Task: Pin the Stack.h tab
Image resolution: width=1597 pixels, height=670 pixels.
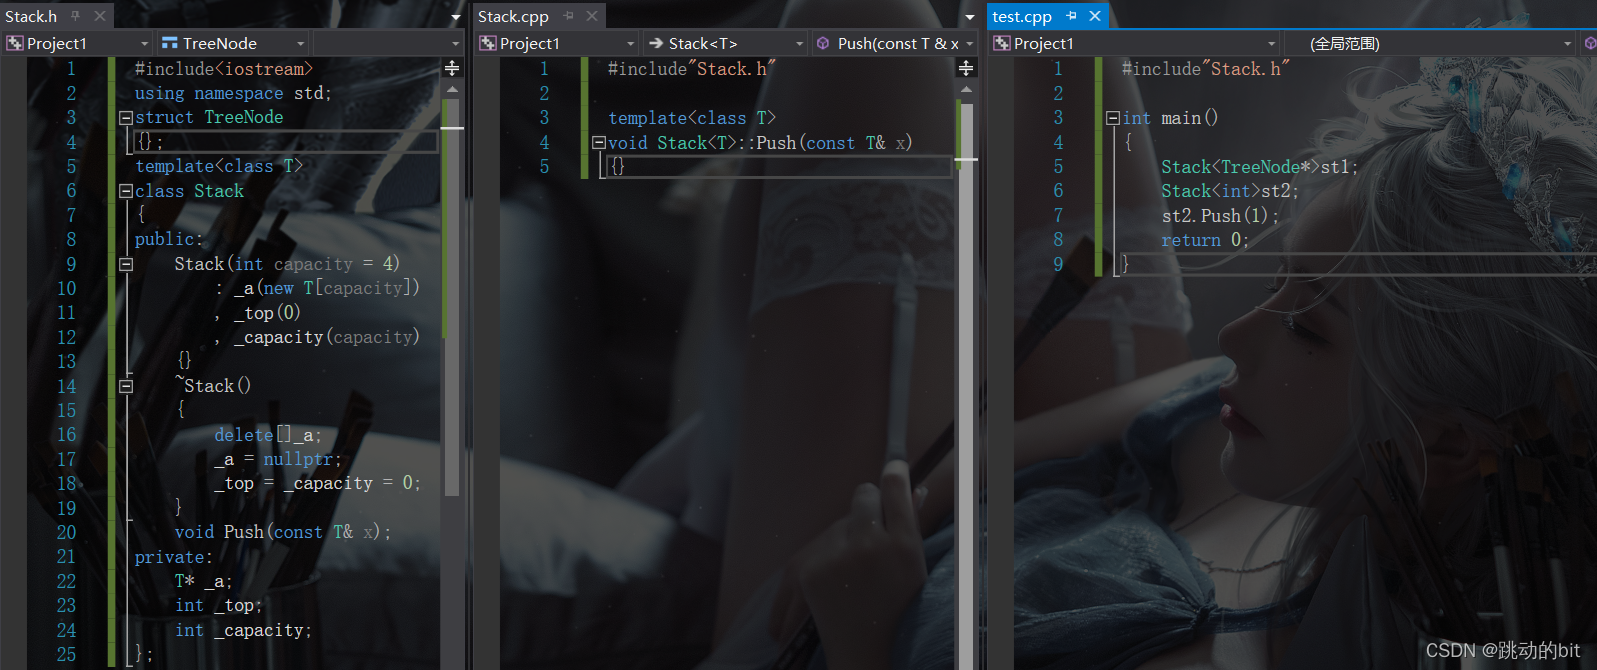Action: tap(75, 16)
